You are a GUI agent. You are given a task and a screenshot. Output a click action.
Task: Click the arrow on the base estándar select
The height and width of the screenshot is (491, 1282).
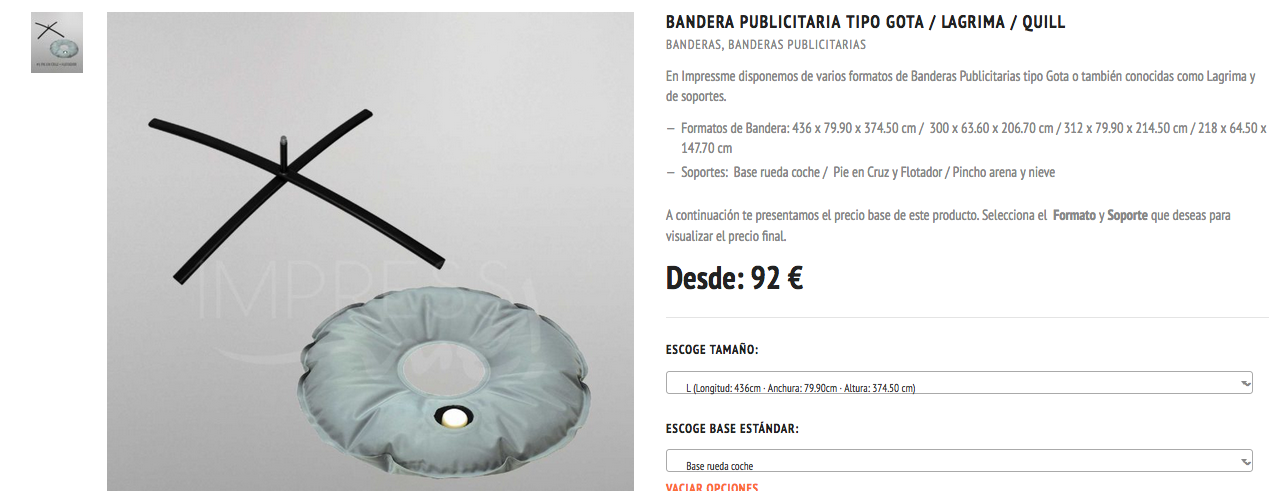1245,461
